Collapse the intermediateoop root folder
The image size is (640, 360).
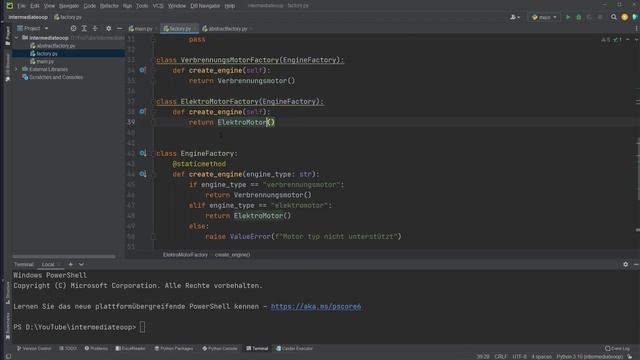tap(16, 38)
